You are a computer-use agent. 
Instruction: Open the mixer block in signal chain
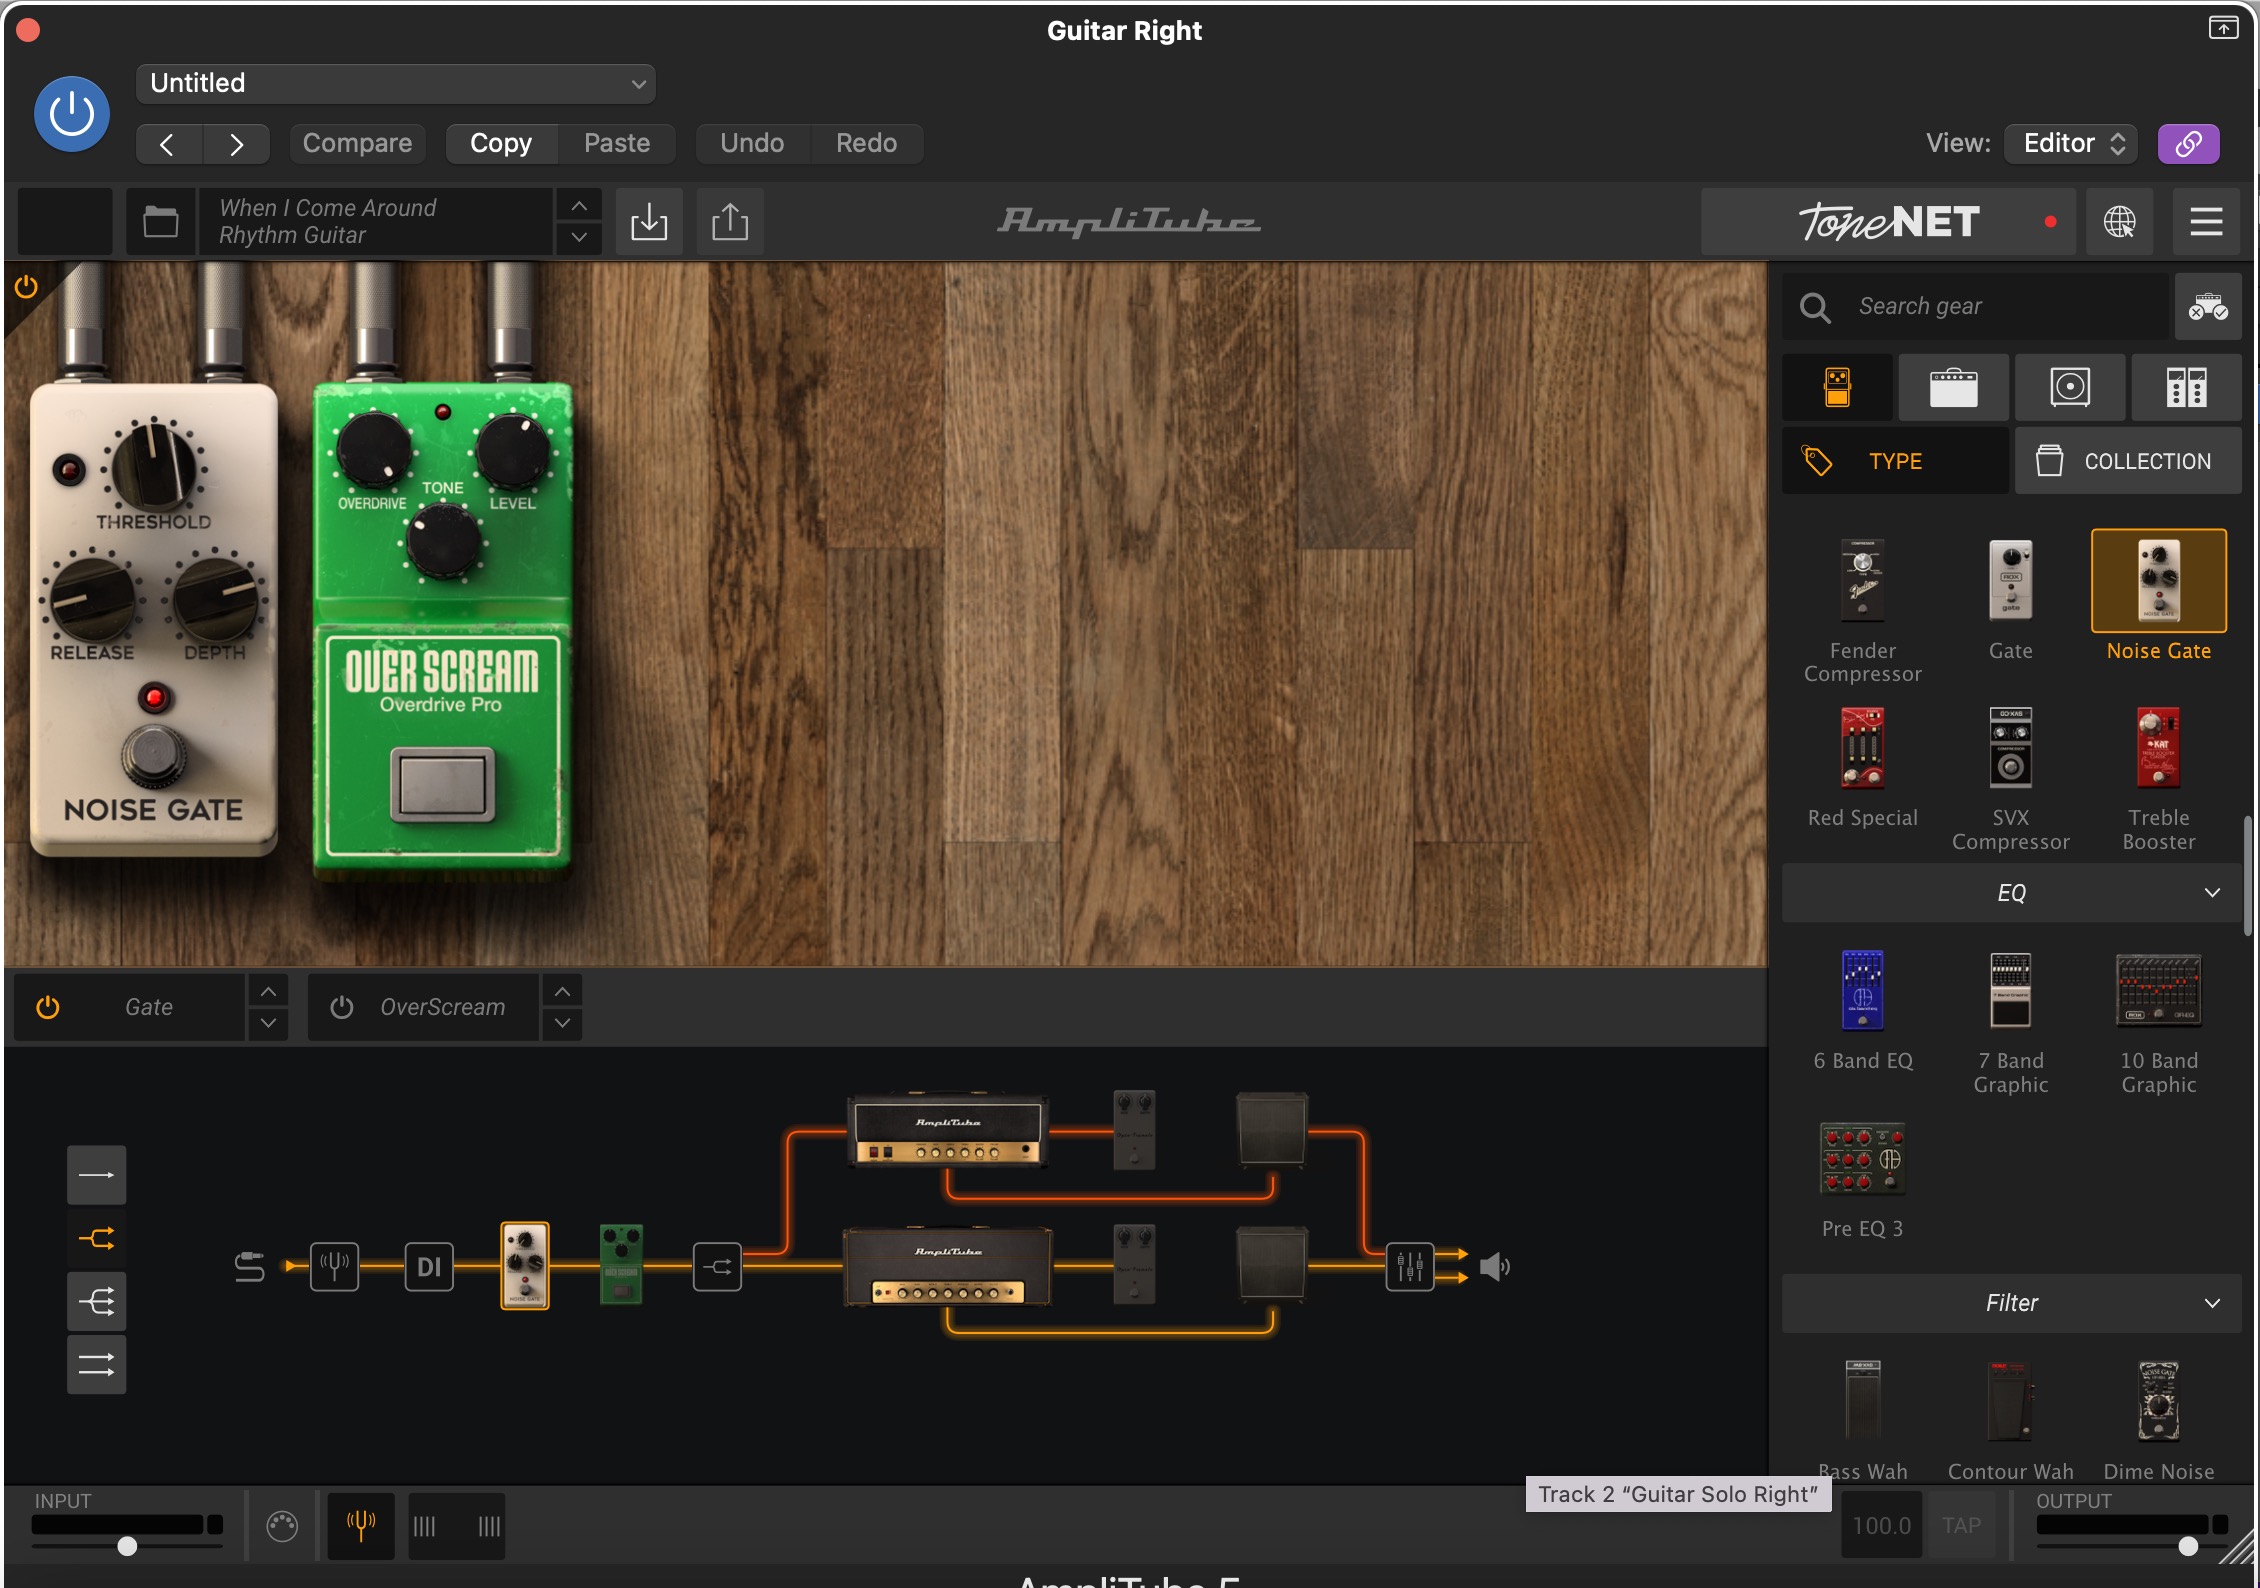tap(1410, 1266)
